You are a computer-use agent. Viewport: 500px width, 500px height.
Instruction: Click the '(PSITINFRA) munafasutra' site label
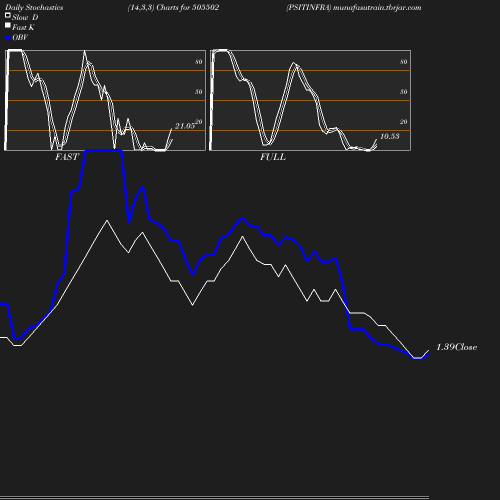(x=354, y=8)
